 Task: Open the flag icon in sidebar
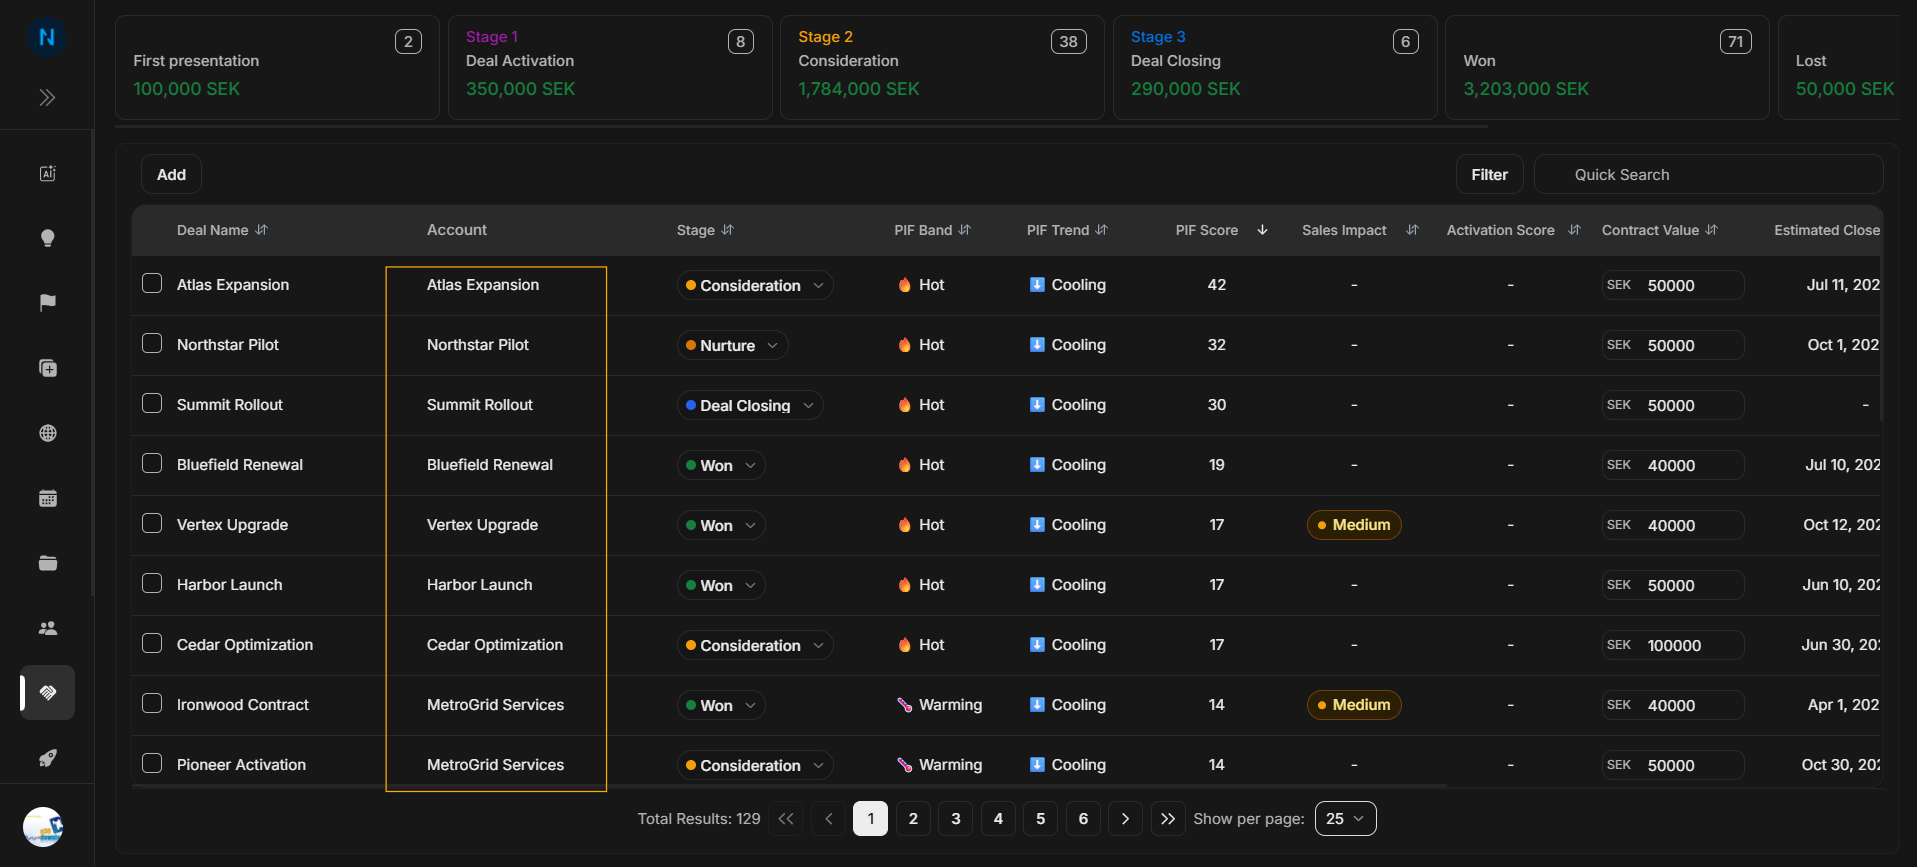pos(47,303)
